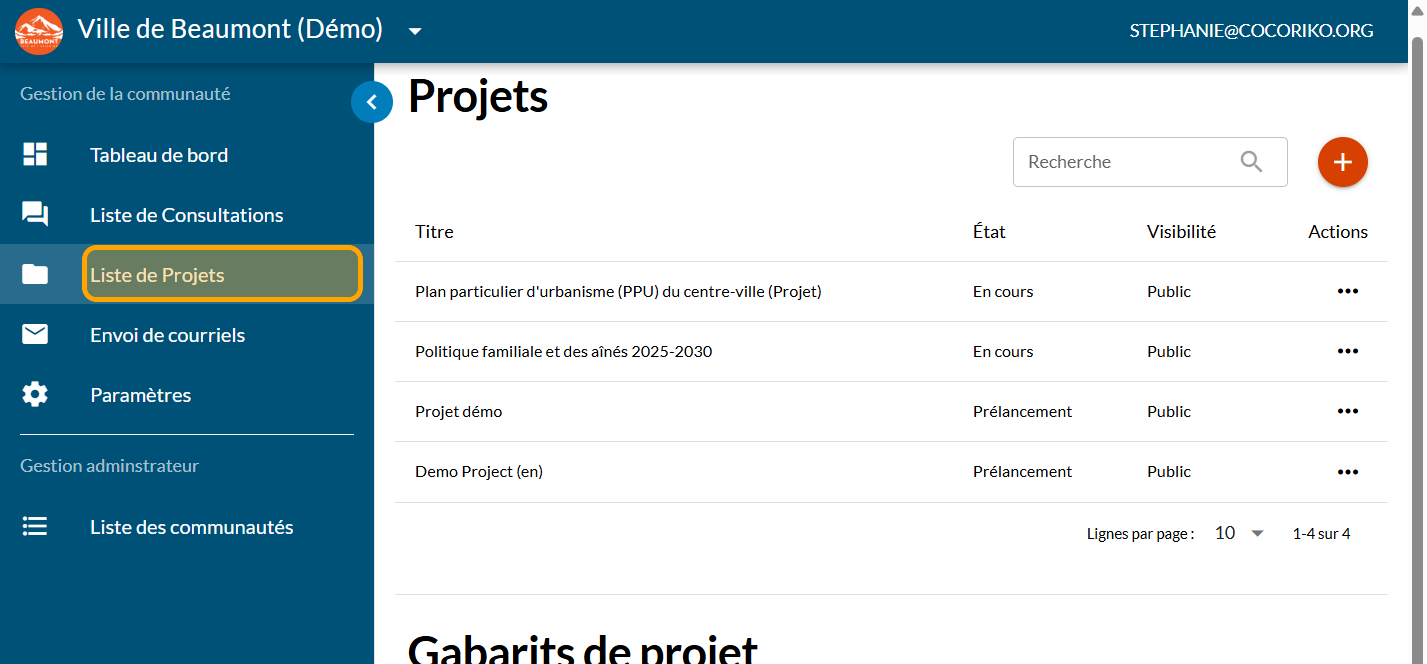Click the search magnifier icon
The image size is (1427, 664).
click(1251, 162)
